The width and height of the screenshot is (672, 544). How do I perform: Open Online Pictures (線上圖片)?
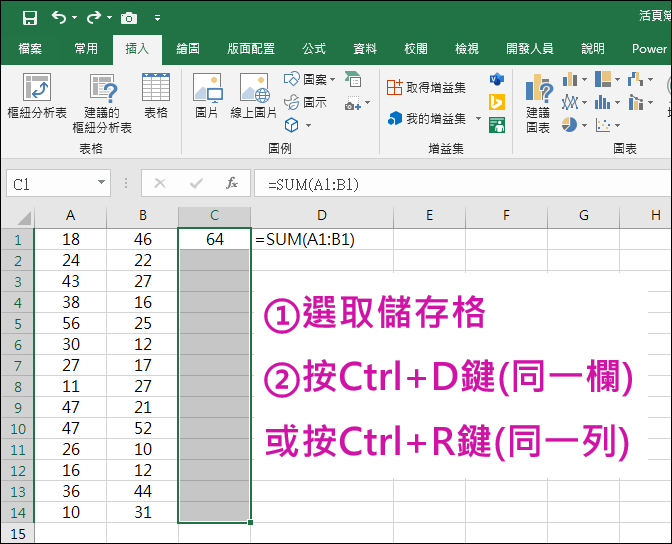(x=254, y=96)
